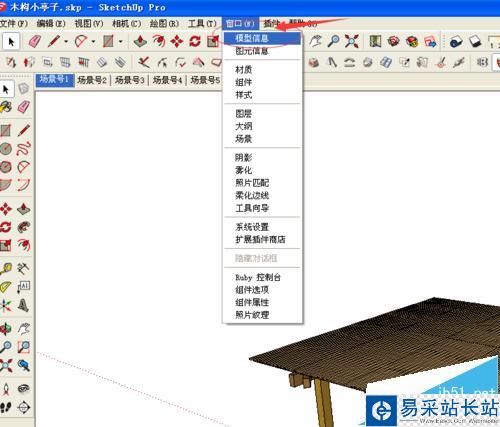
Task: Select the Freehand tool in left toolbar
Action: [x=24, y=149]
